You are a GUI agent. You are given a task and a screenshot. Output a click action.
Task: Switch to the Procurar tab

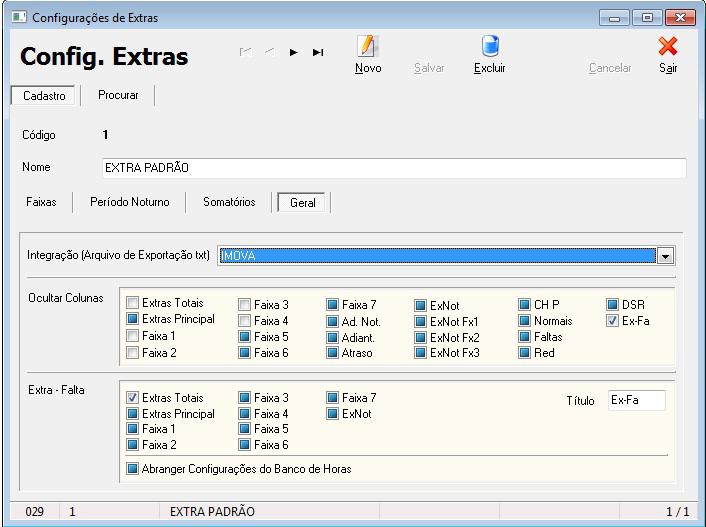118,95
